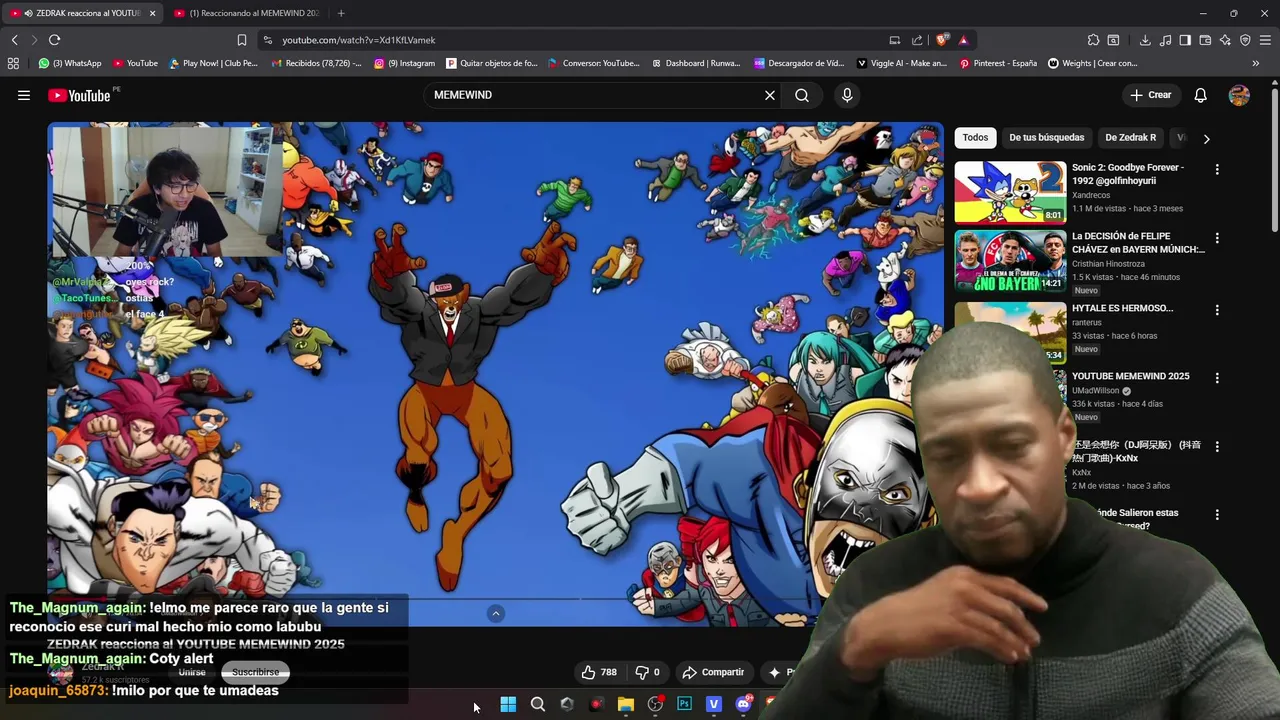Open the Brave VPN shield icon
Image resolution: width=1280 pixels, height=720 pixels.
(1245, 40)
